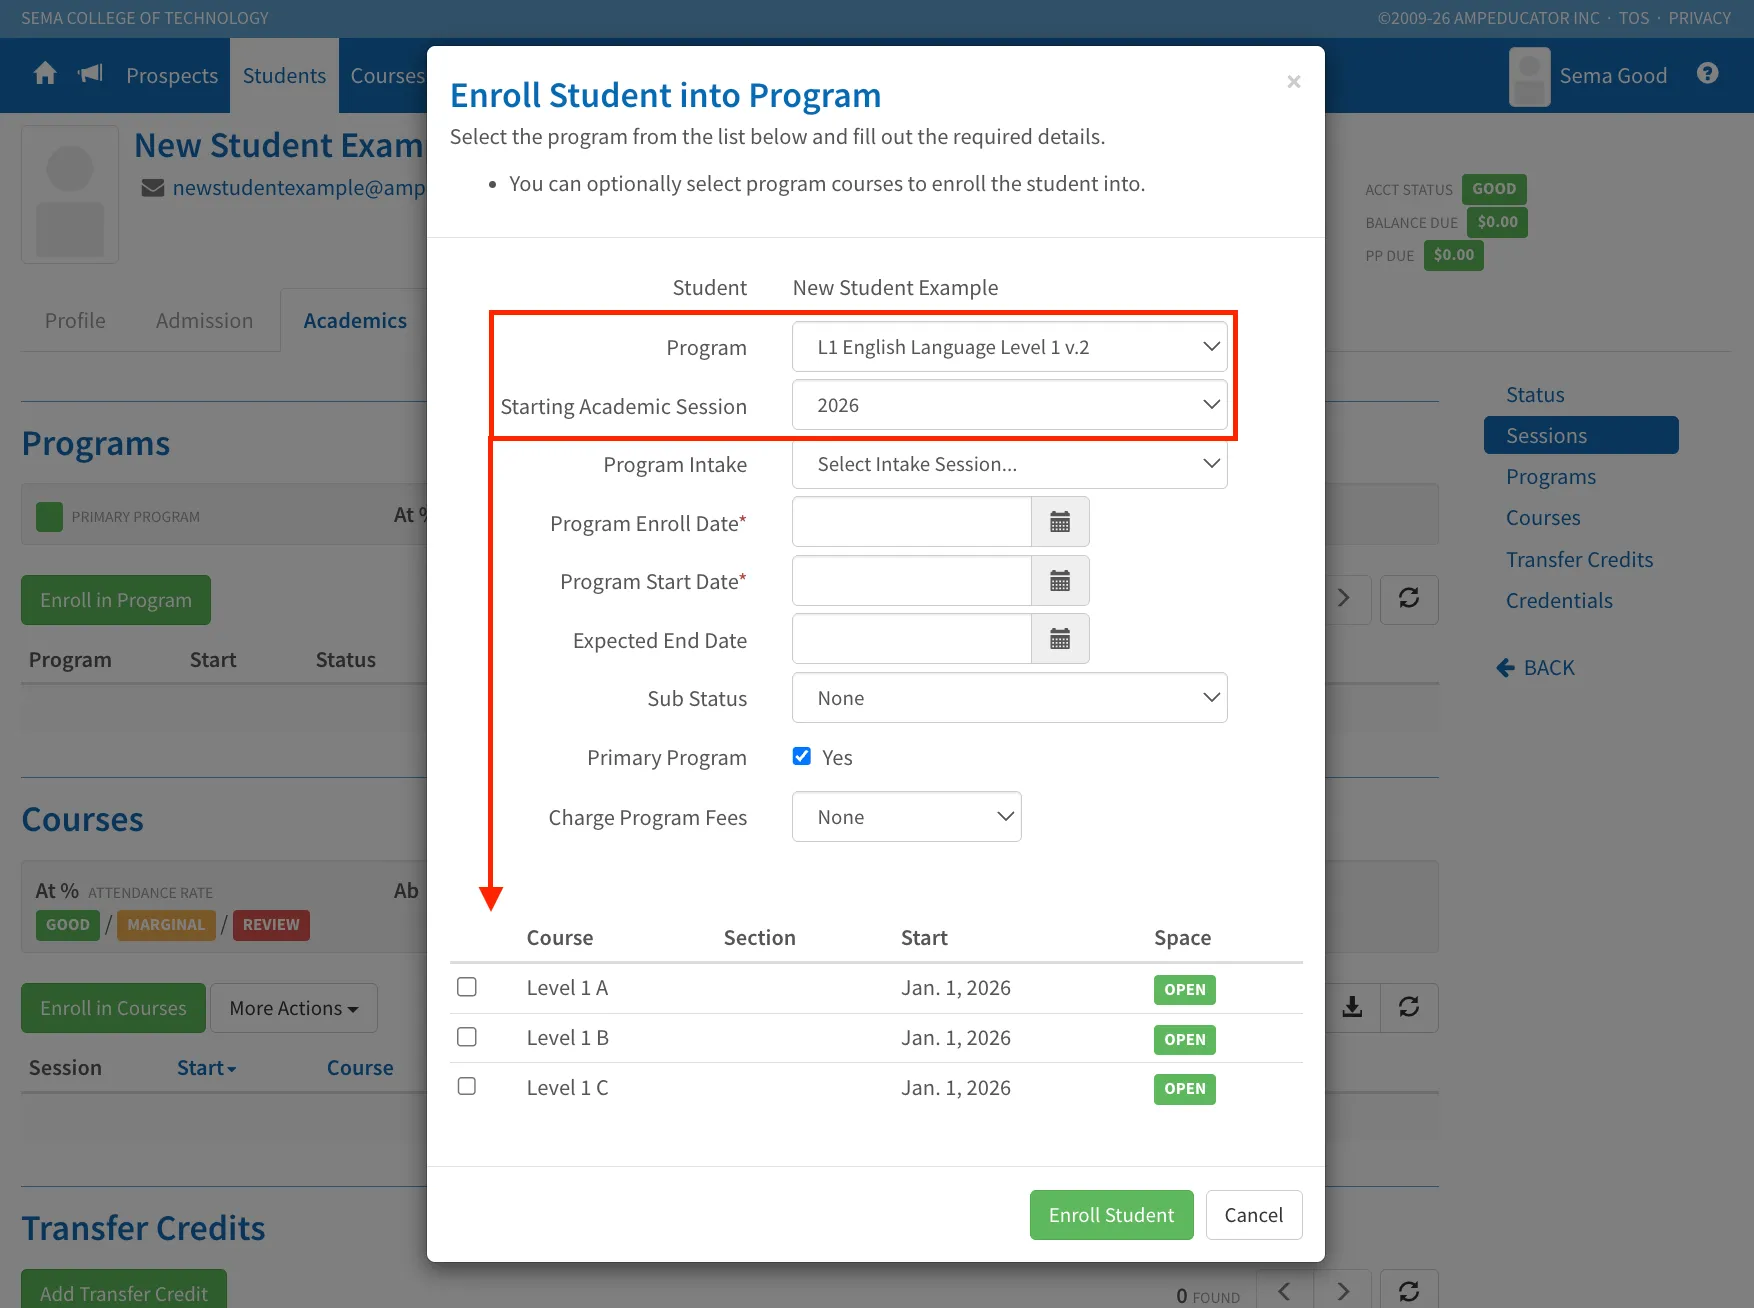Go to next page in Programs list
Screen dimensions: 1754x1308
tap(1344, 599)
